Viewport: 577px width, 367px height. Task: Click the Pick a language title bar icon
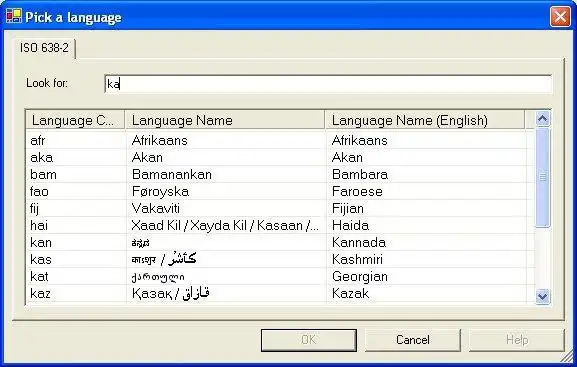[14, 16]
